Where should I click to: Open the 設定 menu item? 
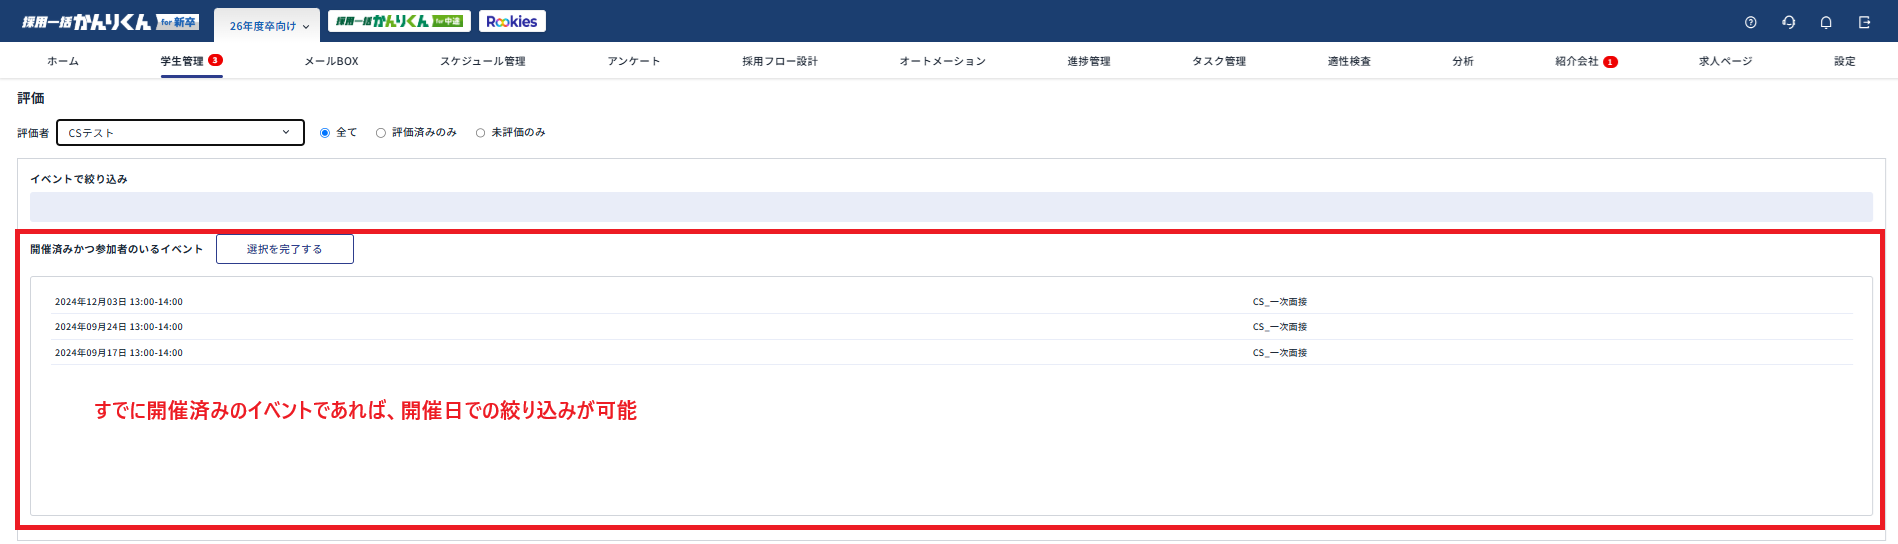(x=1844, y=61)
